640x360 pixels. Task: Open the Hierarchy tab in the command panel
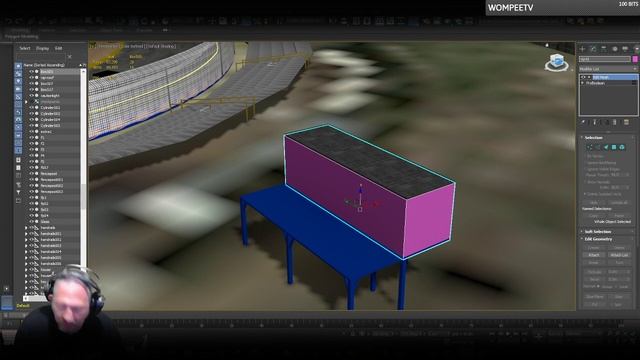coord(604,49)
